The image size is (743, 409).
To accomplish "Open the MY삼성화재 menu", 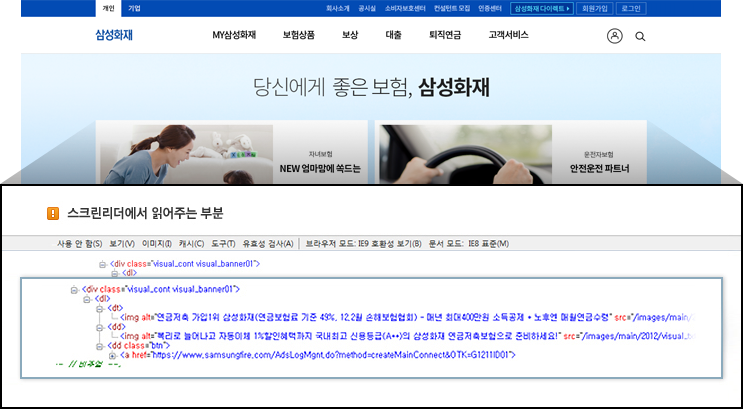I will click(x=234, y=35).
